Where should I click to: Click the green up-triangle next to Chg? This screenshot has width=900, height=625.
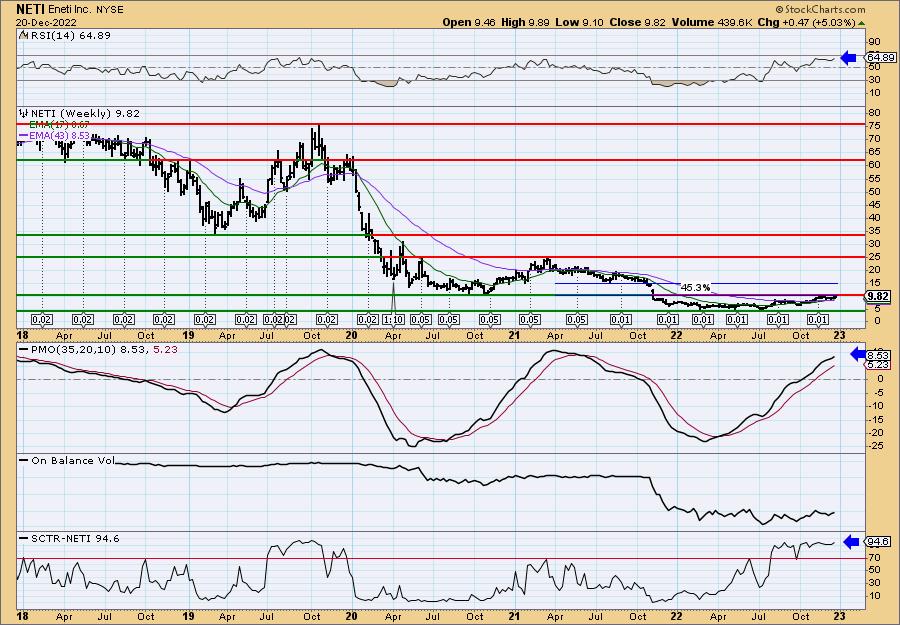pyautogui.click(x=861, y=23)
